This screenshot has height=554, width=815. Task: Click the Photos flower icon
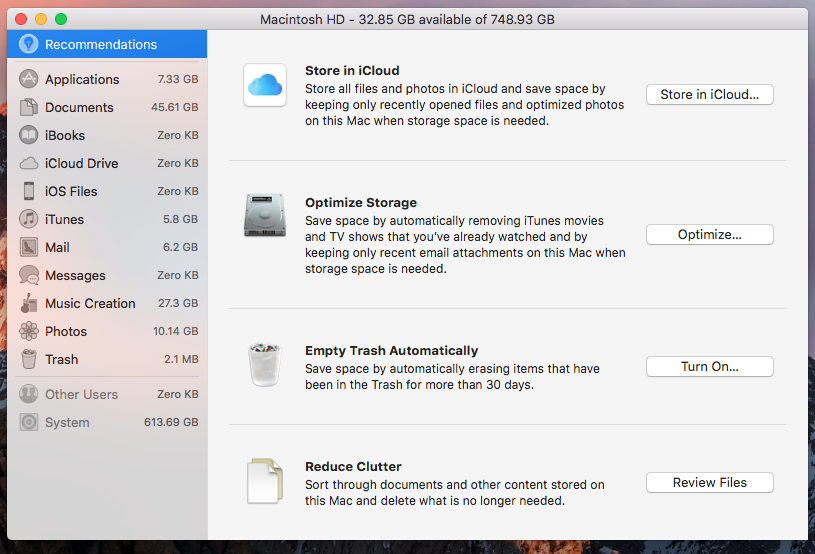pyautogui.click(x=29, y=331)
